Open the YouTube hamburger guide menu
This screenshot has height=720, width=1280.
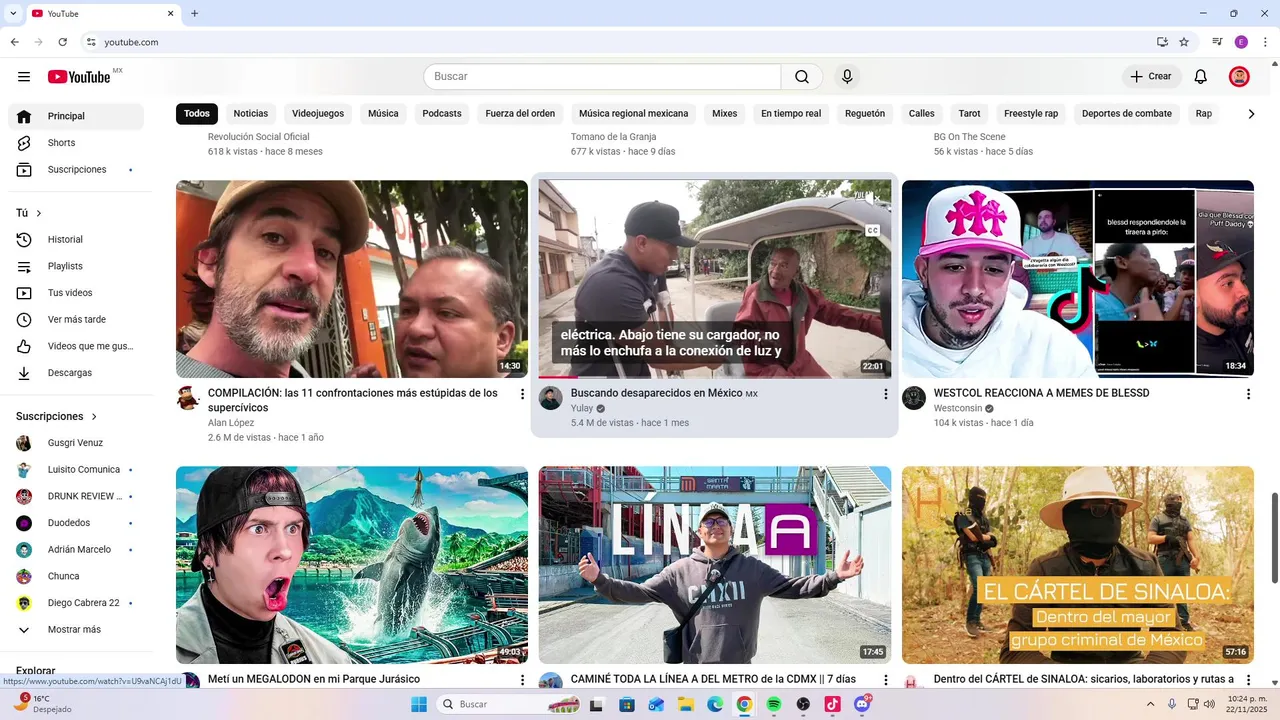click(x=24, y=77)
